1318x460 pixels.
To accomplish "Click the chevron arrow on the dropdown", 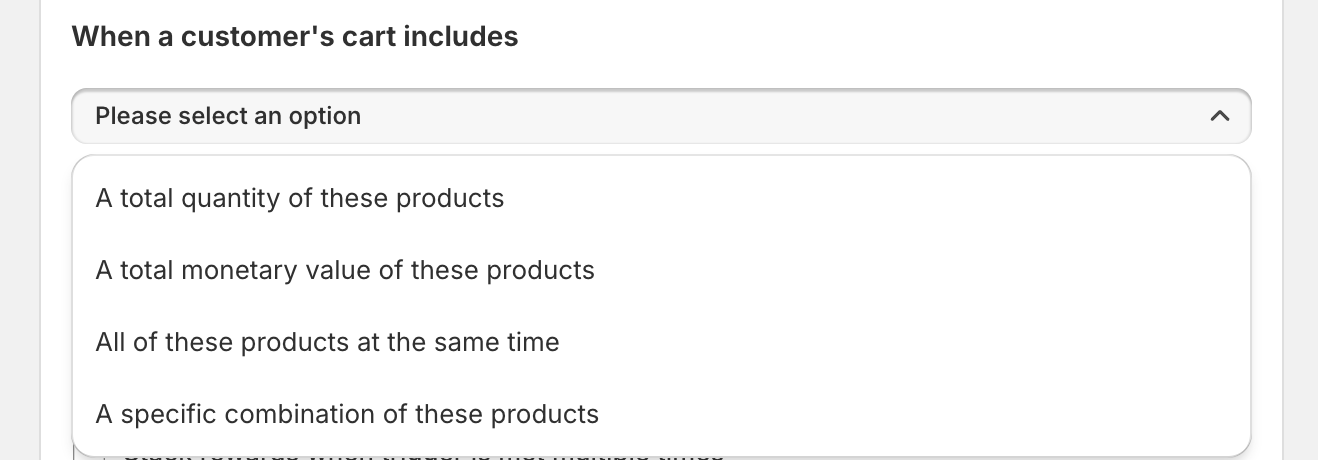I will click(1219, 116).
